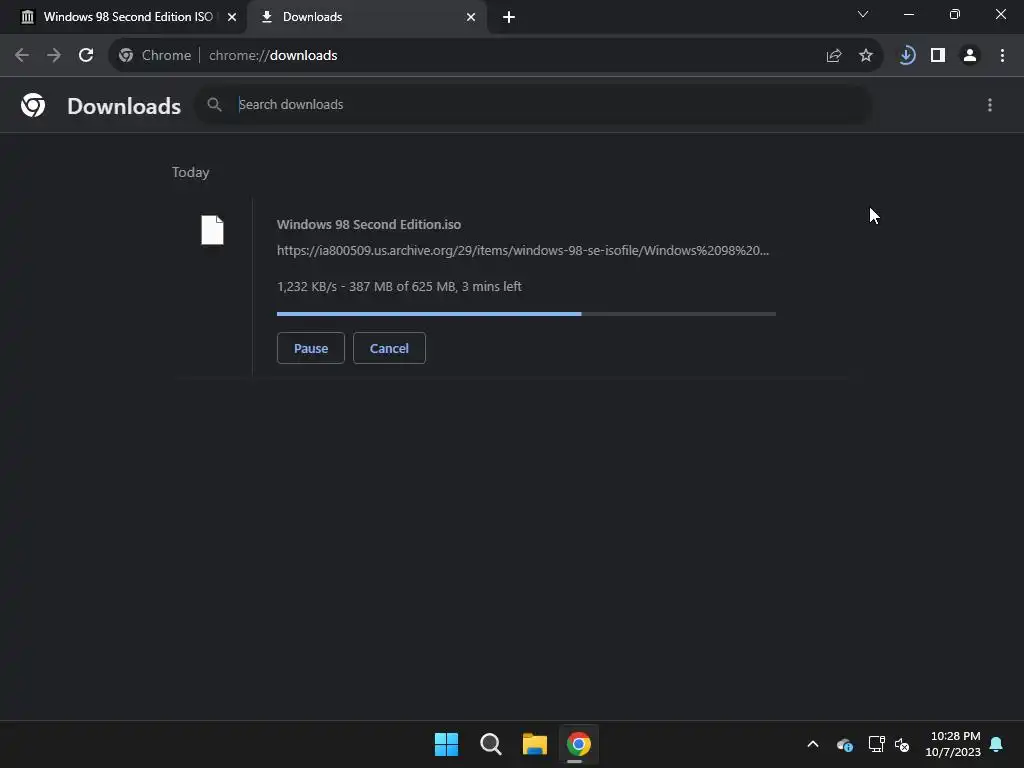Reload the downloads page
This screenshot has height=768, width=1024.
point(86,56)
